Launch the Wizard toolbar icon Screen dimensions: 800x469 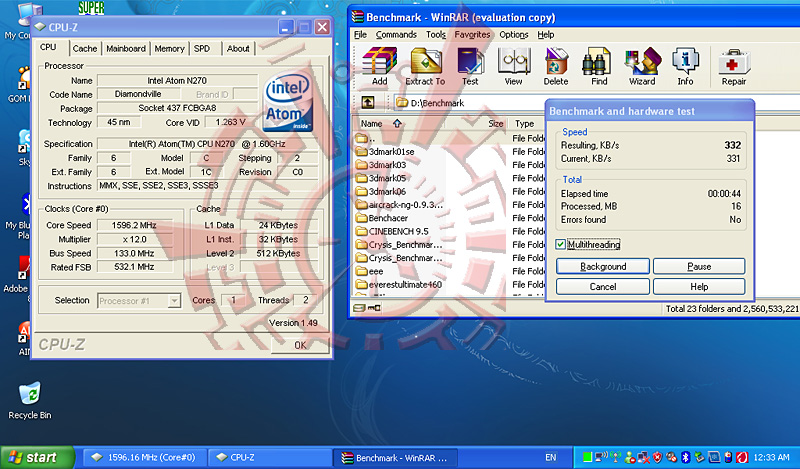tap(642, 66)
